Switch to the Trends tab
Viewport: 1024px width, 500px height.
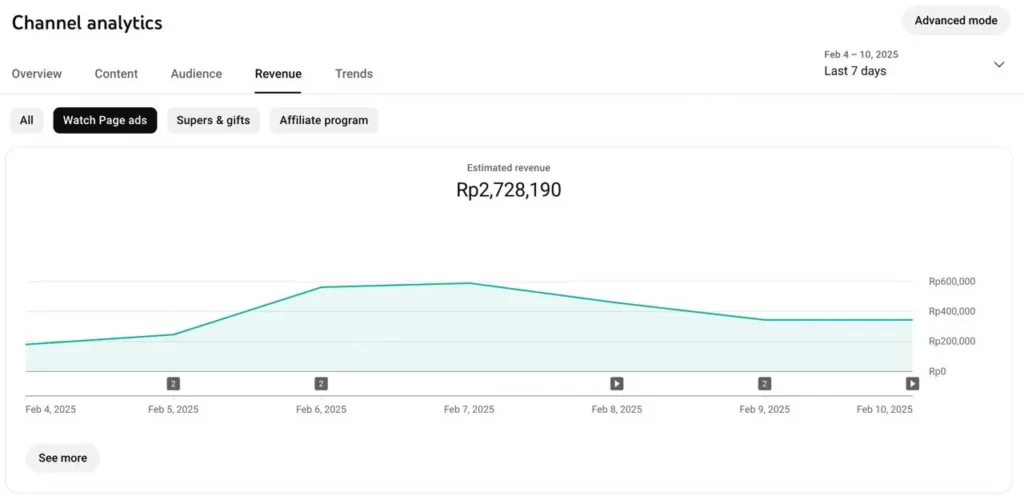[354, 74]
